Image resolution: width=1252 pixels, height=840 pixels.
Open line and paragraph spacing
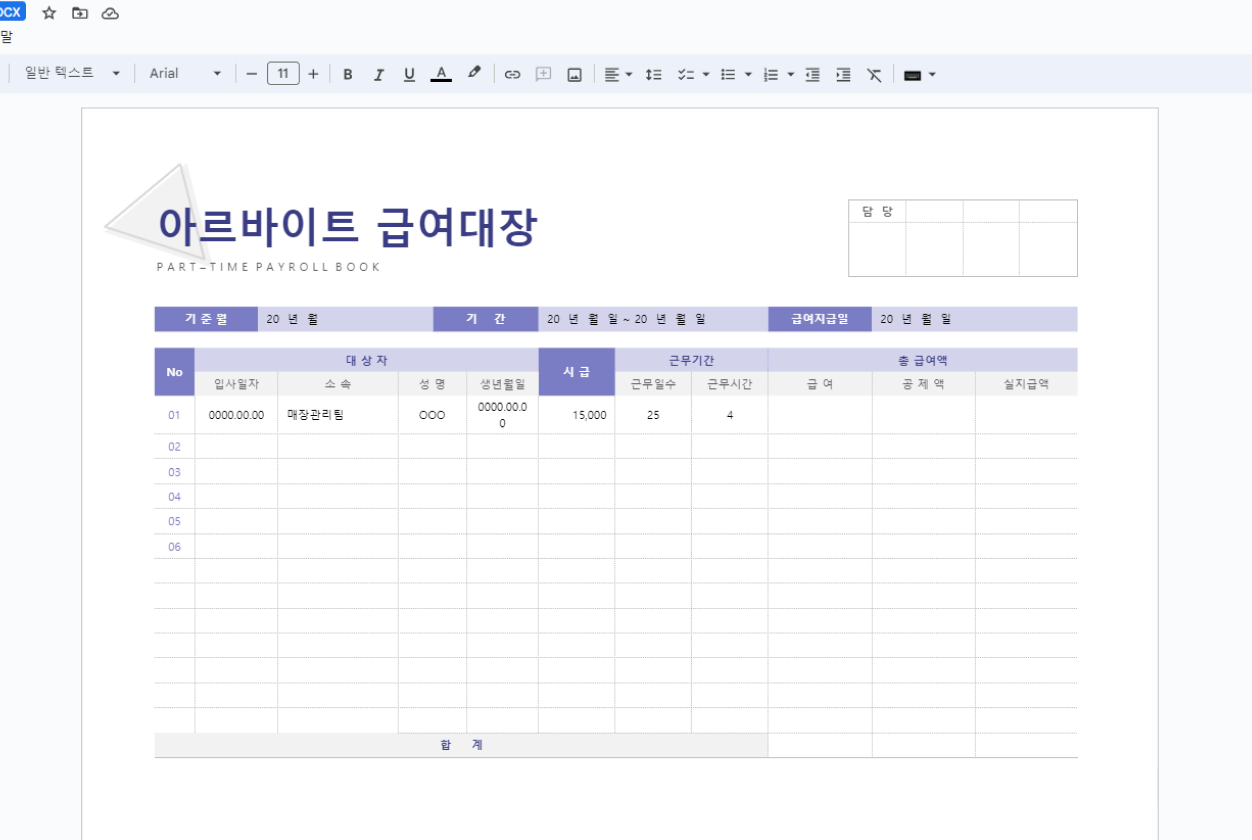click(x=653, y=74)
